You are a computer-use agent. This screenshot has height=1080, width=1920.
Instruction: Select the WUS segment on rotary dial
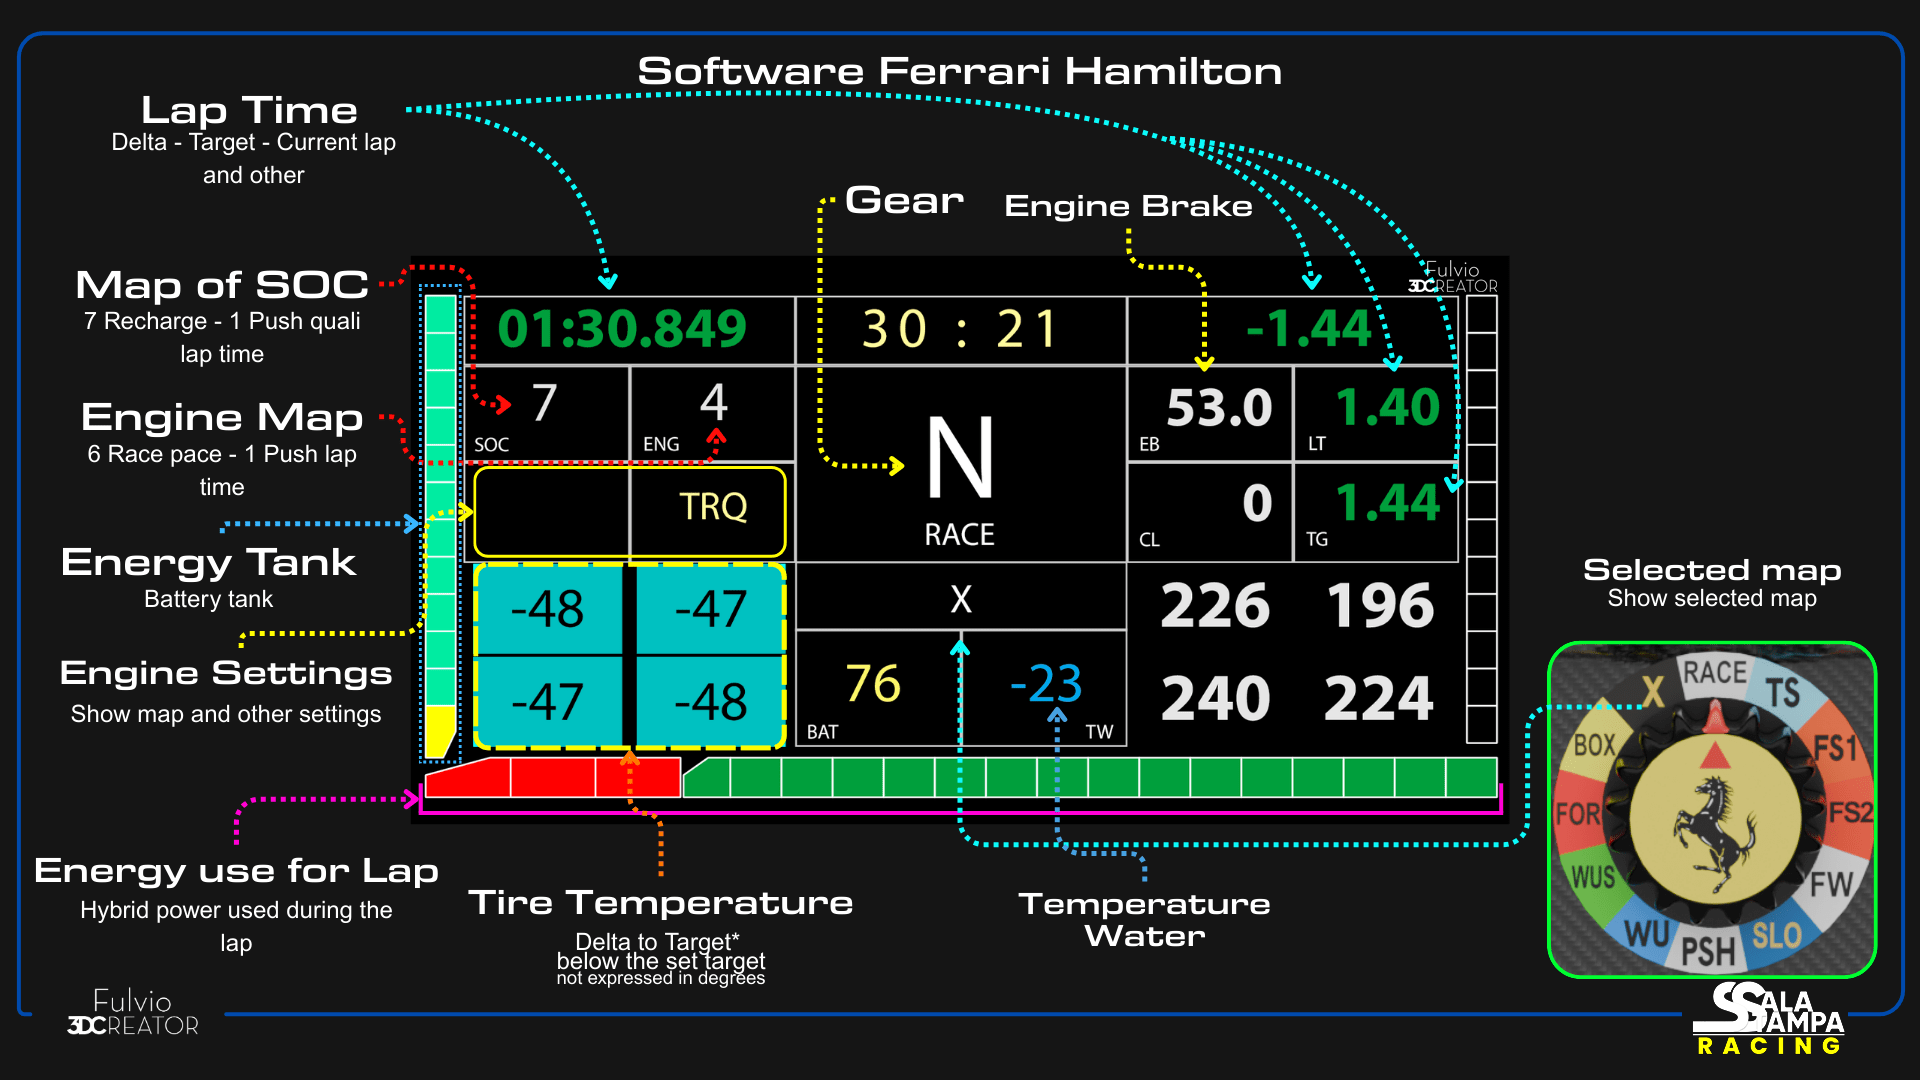point(1593,877)
